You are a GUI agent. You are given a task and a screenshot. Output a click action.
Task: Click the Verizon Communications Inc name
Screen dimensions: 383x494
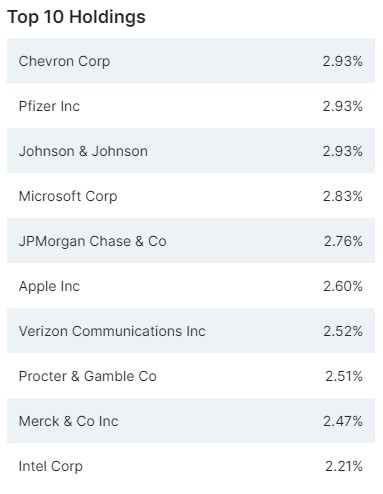click(112, 331)
